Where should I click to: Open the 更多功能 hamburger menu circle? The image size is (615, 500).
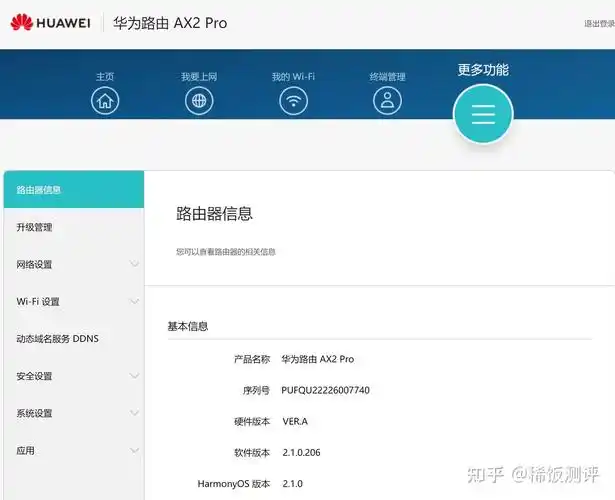click(x=483, y=114)
